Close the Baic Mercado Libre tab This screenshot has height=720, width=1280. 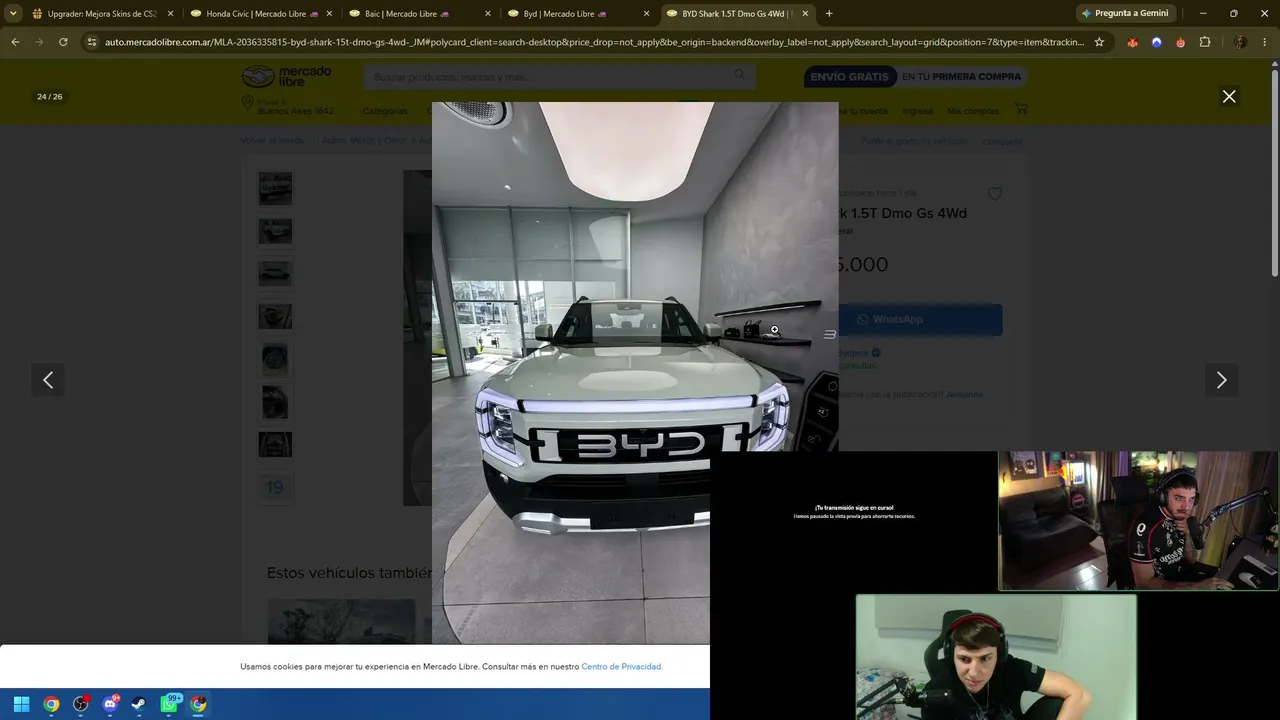(x=487, y=14)
